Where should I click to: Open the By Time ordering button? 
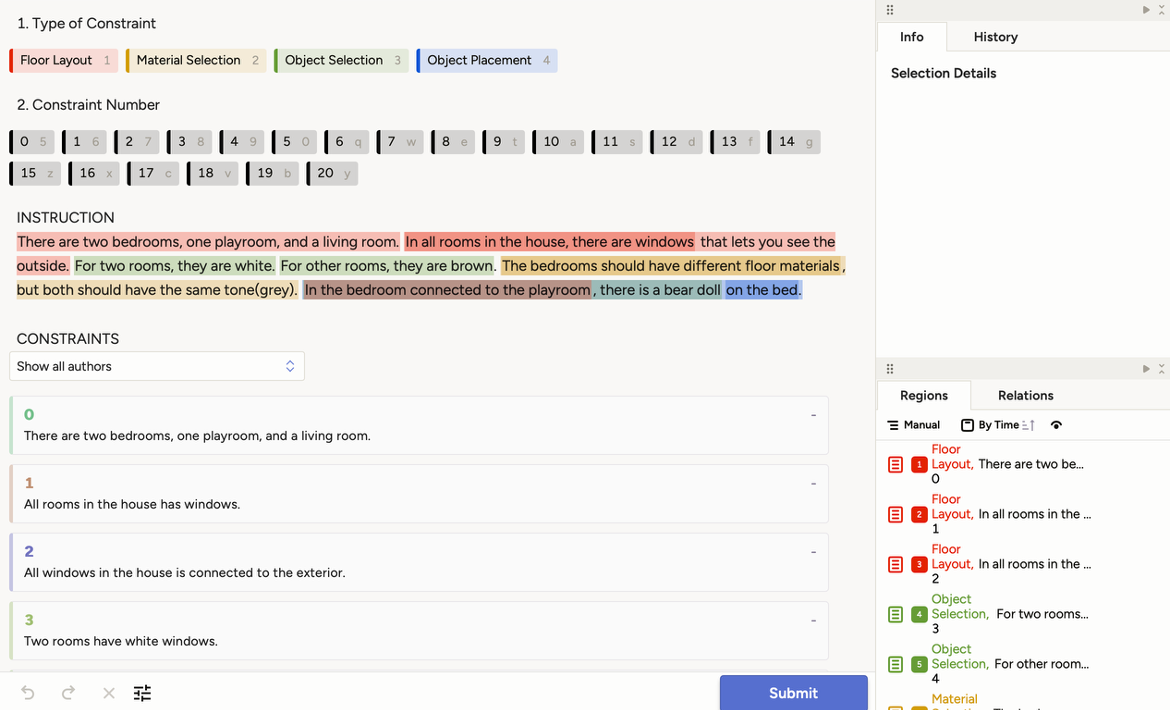(990, 425)
